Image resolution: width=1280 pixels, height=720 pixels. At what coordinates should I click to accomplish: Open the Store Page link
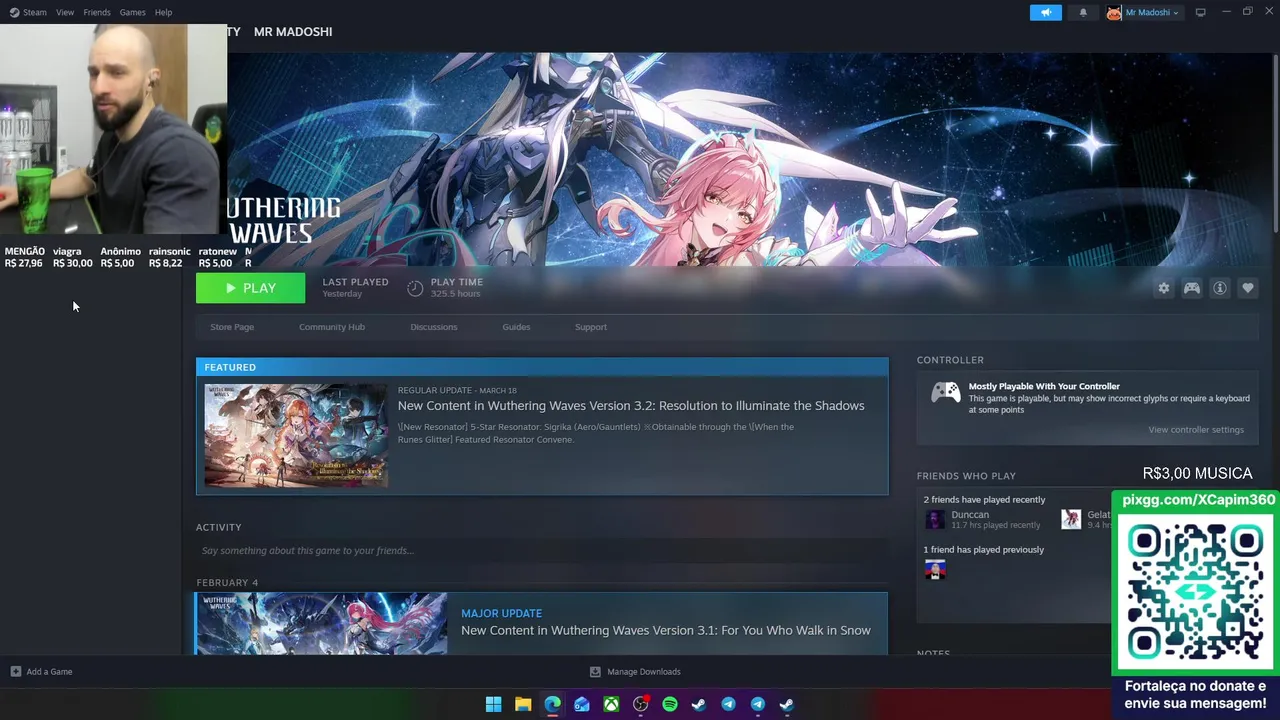(x=232, y=327)
